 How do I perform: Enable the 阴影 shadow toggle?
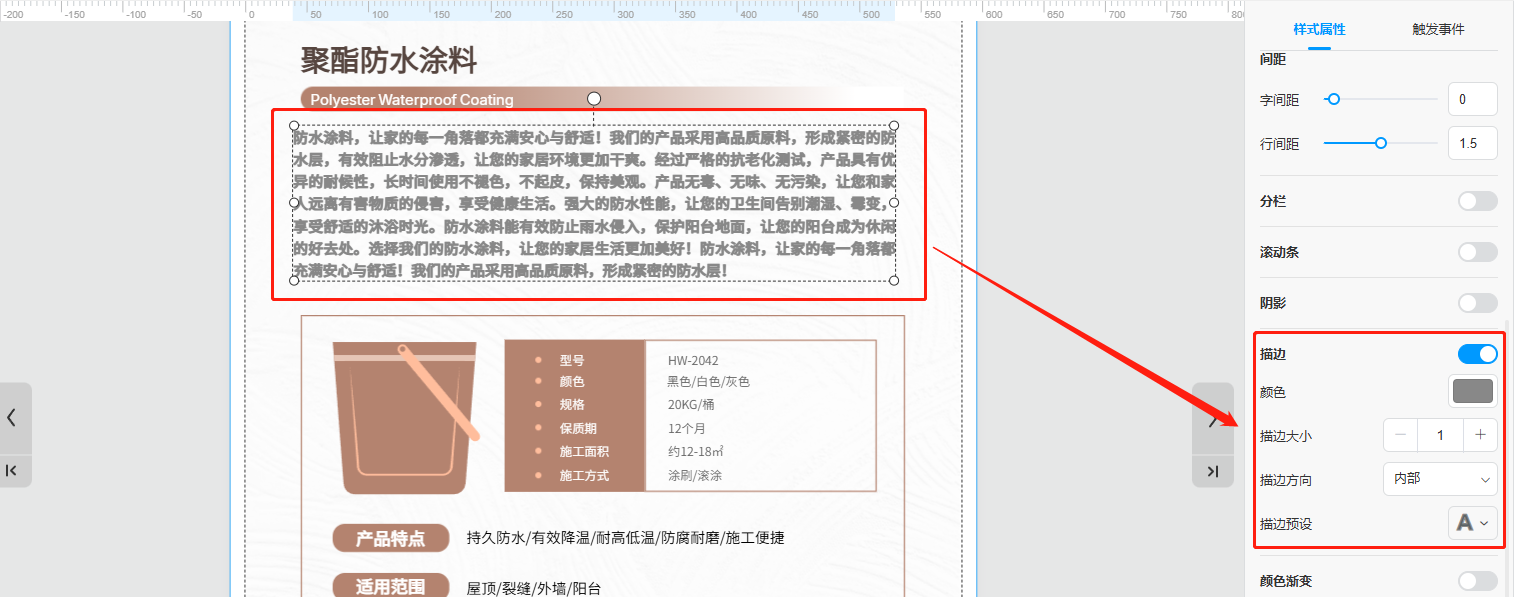point(1477,303)
